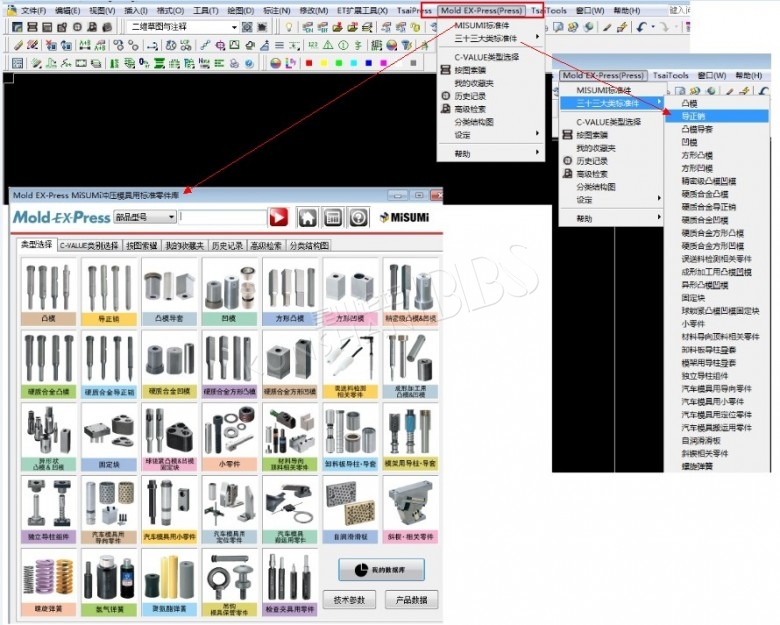Viewport: 780px width, 625px height.
Task: Open the 凹模 category thumbnail
Action: pos(230,292)
